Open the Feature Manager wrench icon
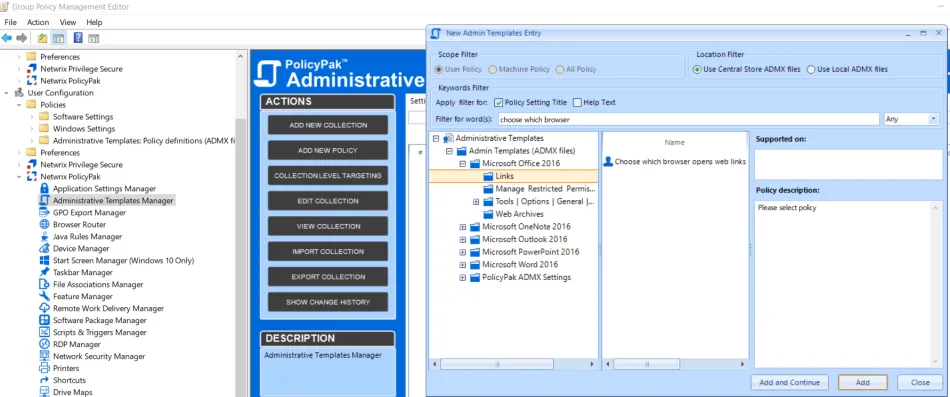The image size is (950, 397). [x=44, y=296]
